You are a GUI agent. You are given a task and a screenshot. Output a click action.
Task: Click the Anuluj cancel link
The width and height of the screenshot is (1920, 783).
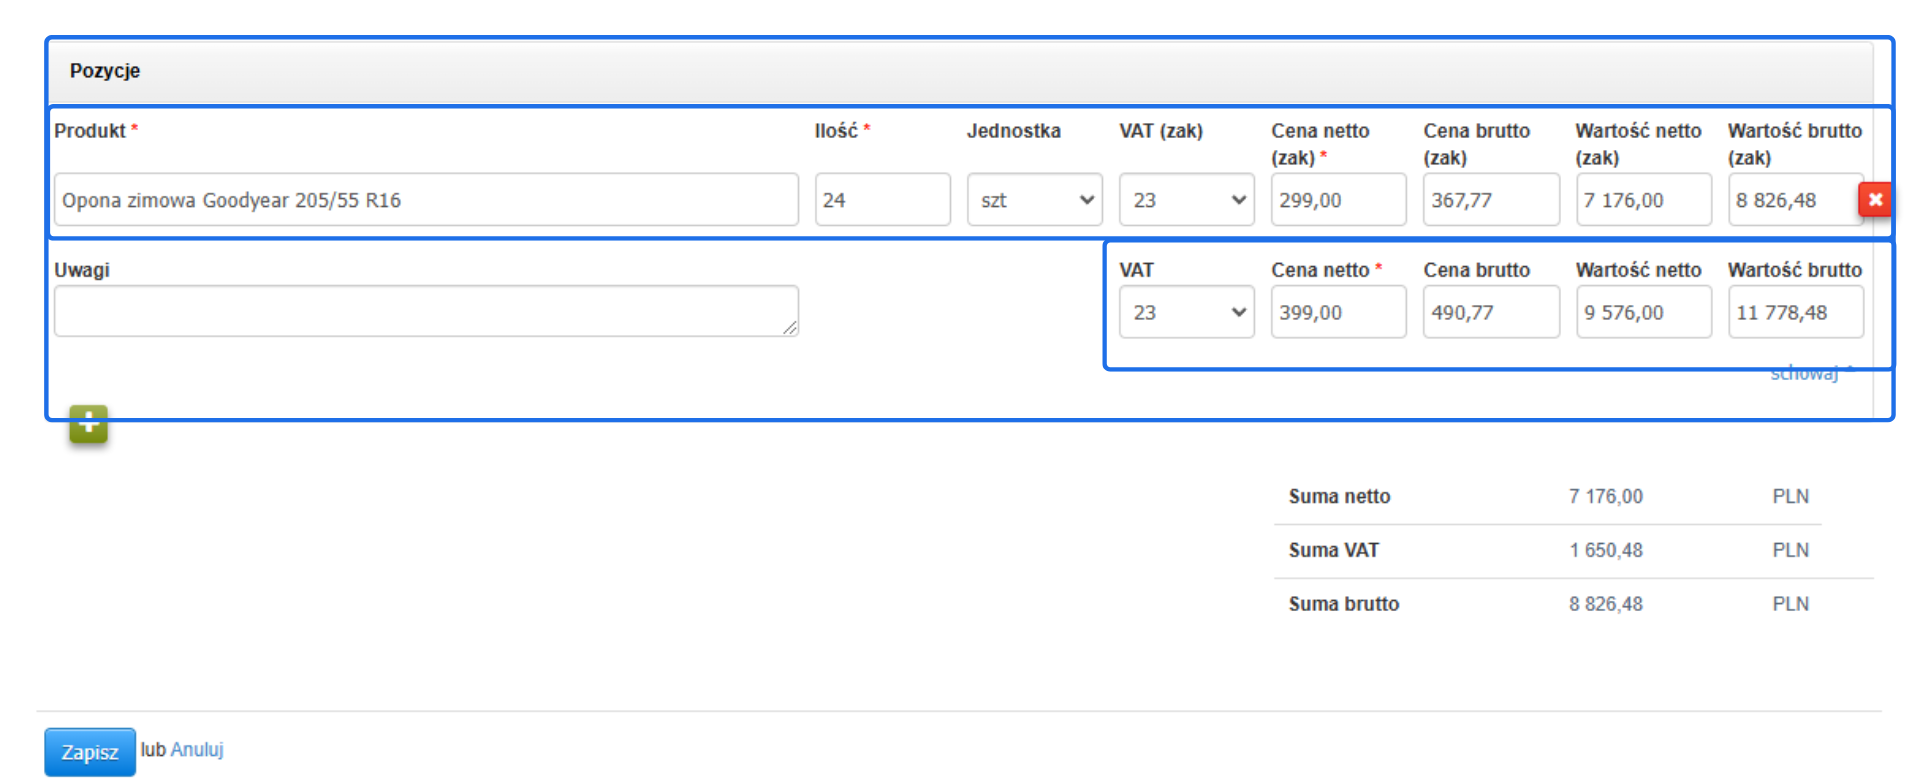tap(197, 750)
